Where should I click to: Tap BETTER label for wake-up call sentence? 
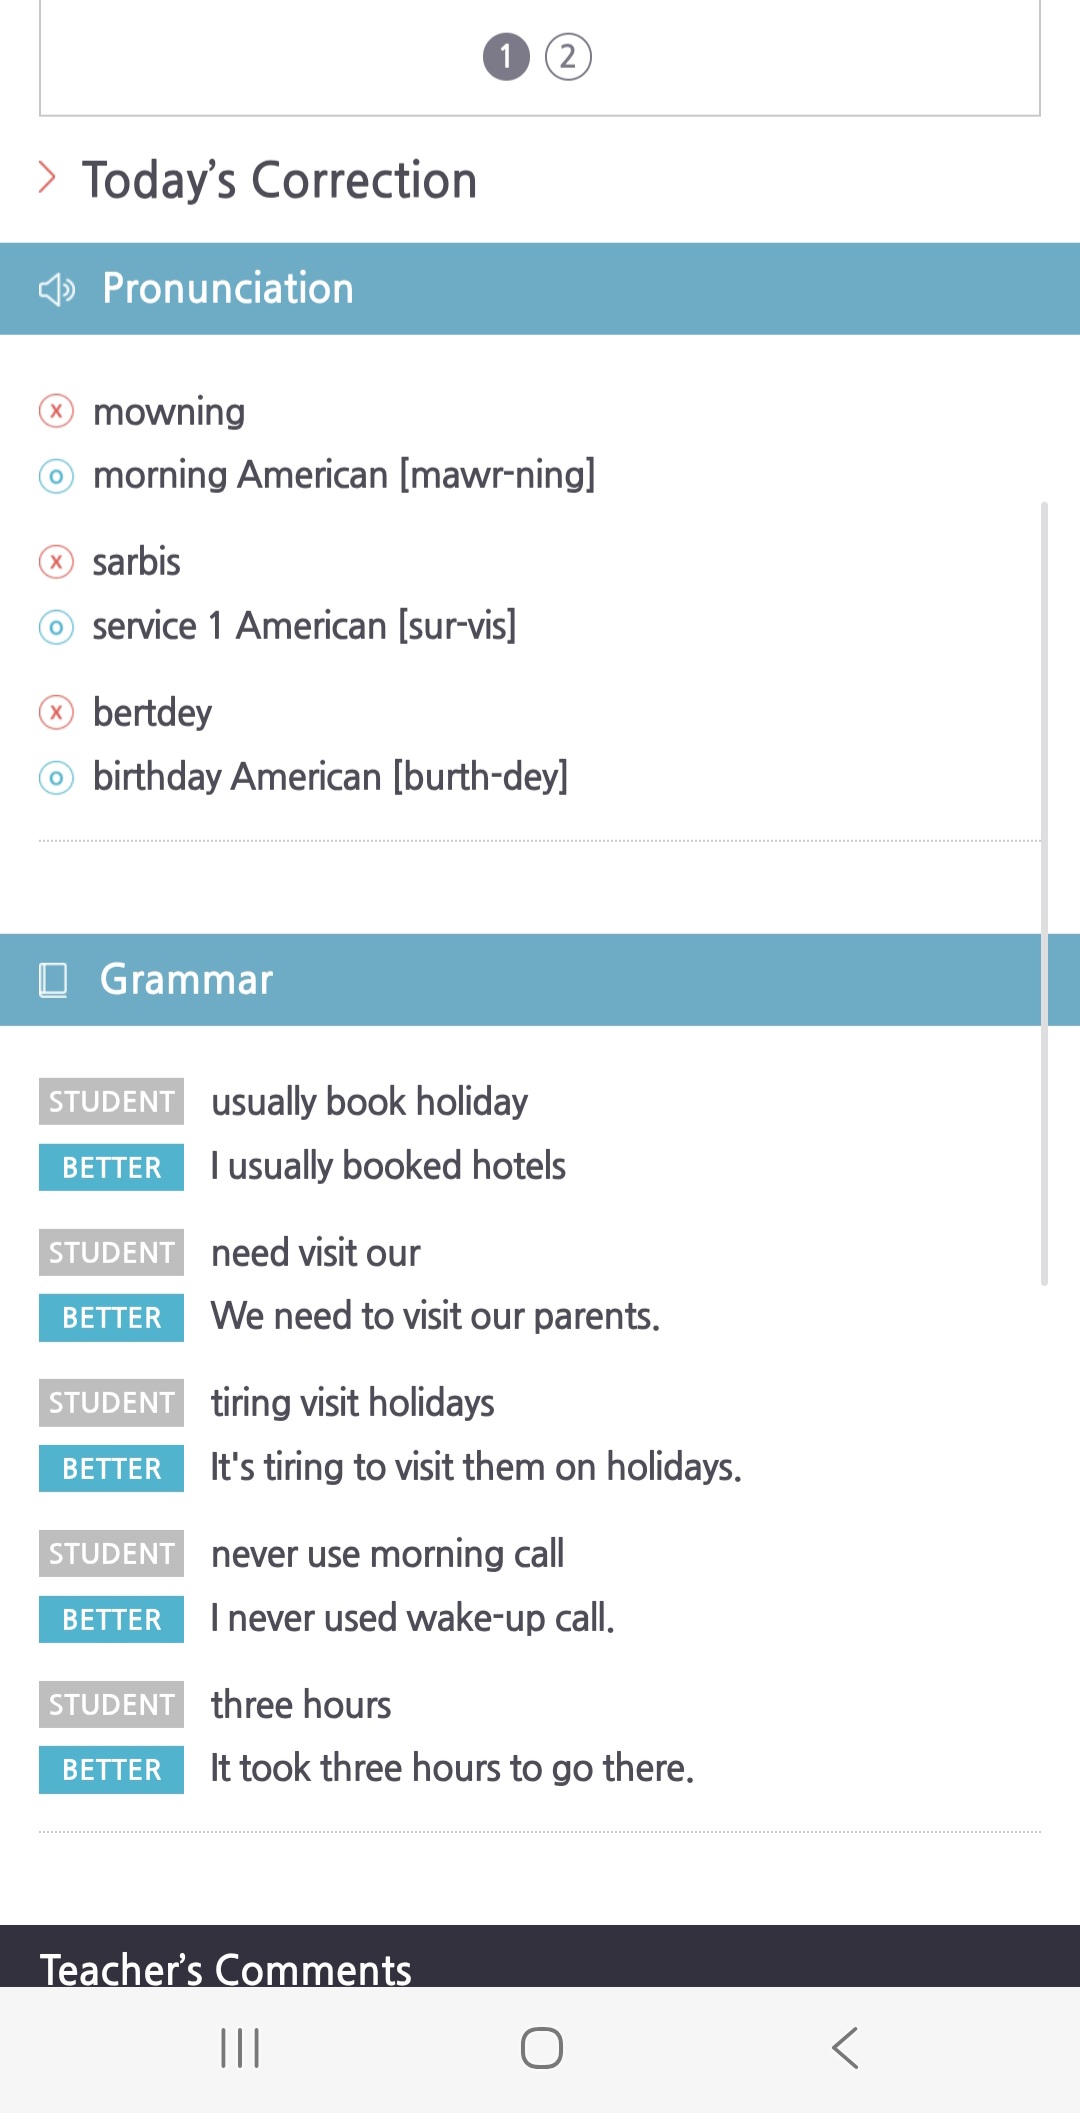coord(111,1619)
